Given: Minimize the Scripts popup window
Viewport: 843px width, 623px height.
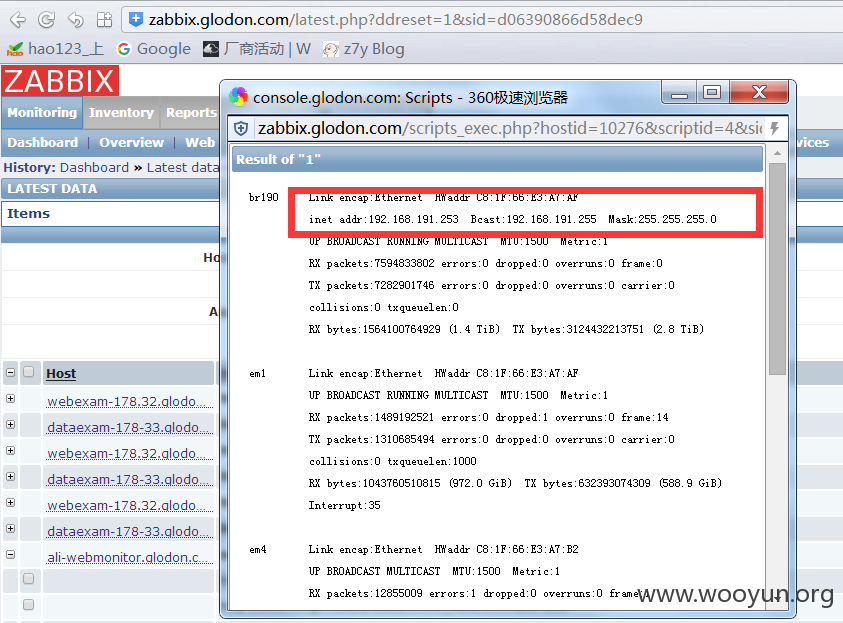Looking at the screenshot, I should pos(679,92).
